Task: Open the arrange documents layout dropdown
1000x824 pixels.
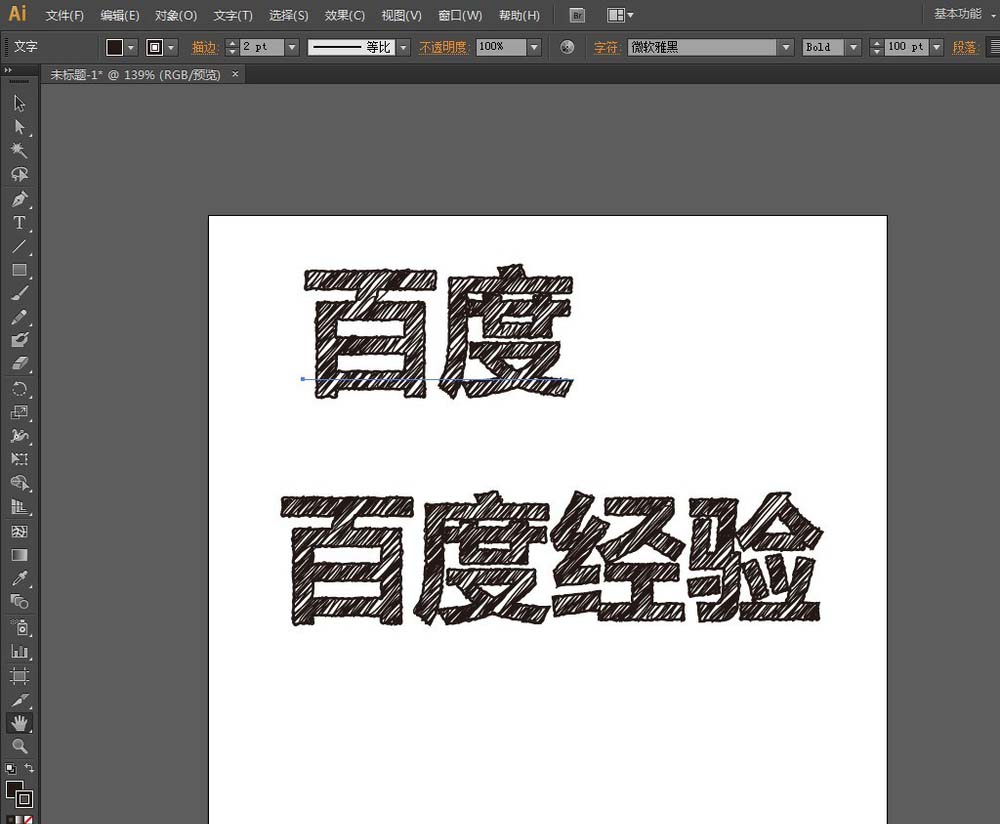Action: (621, 15)
